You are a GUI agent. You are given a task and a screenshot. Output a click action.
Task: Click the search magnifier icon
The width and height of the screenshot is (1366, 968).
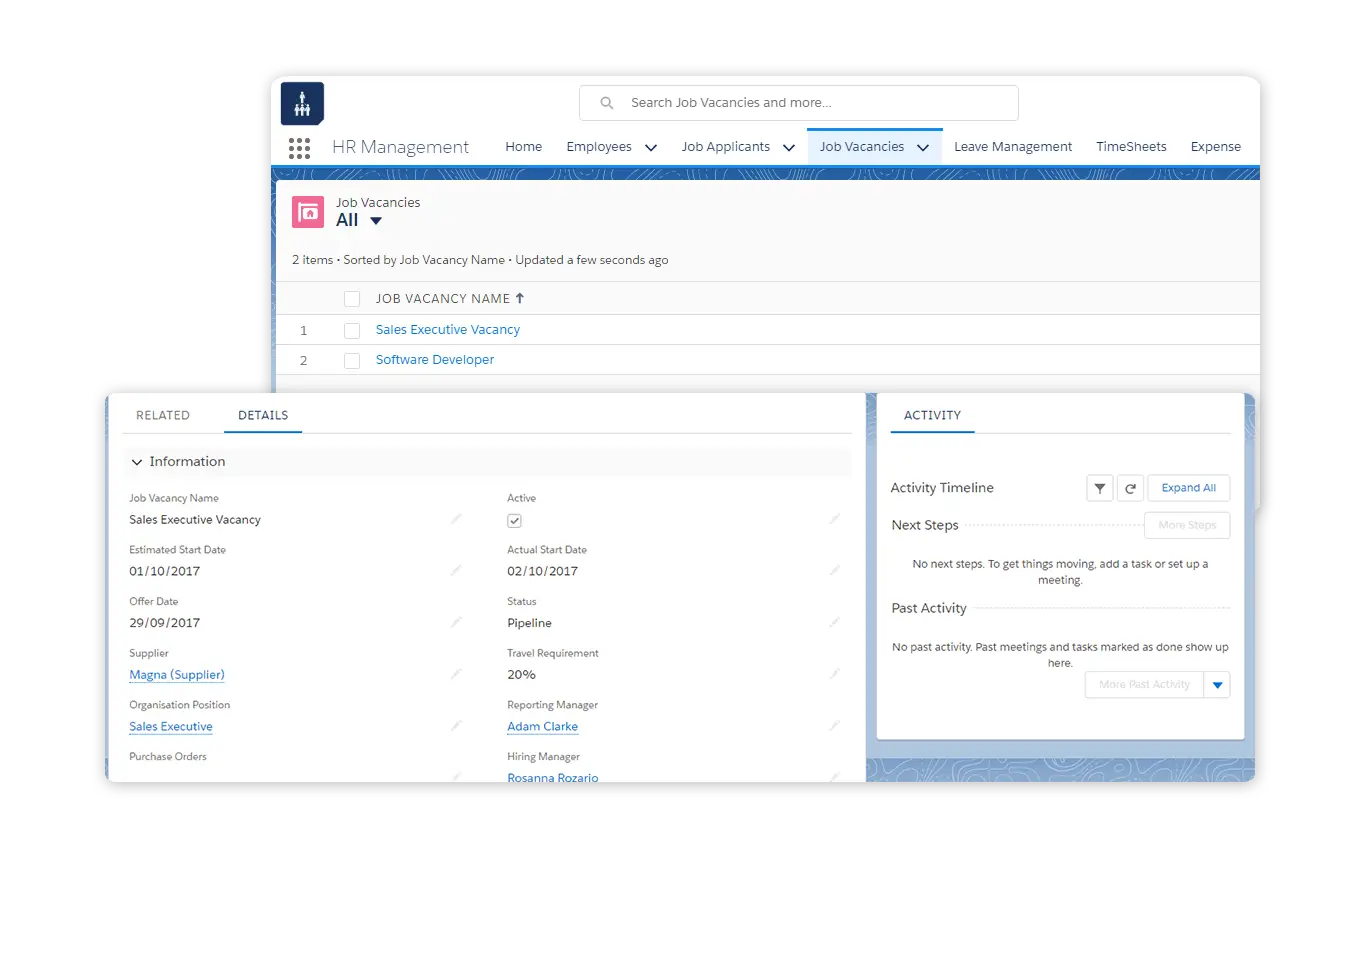tap(606, 103)
